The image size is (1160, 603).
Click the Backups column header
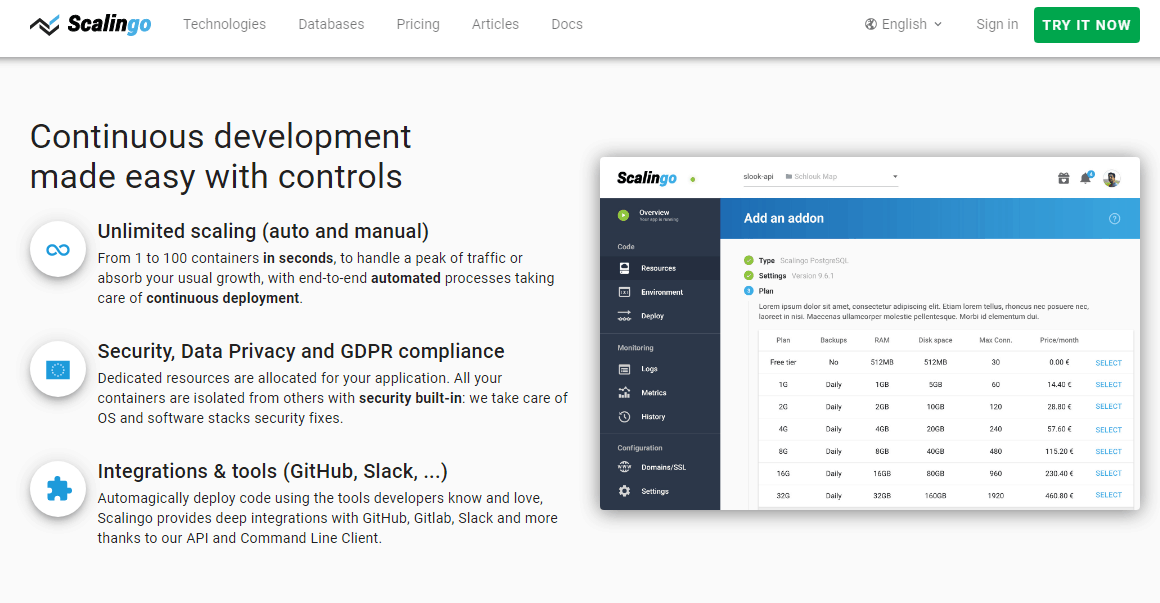pos(834,340)
